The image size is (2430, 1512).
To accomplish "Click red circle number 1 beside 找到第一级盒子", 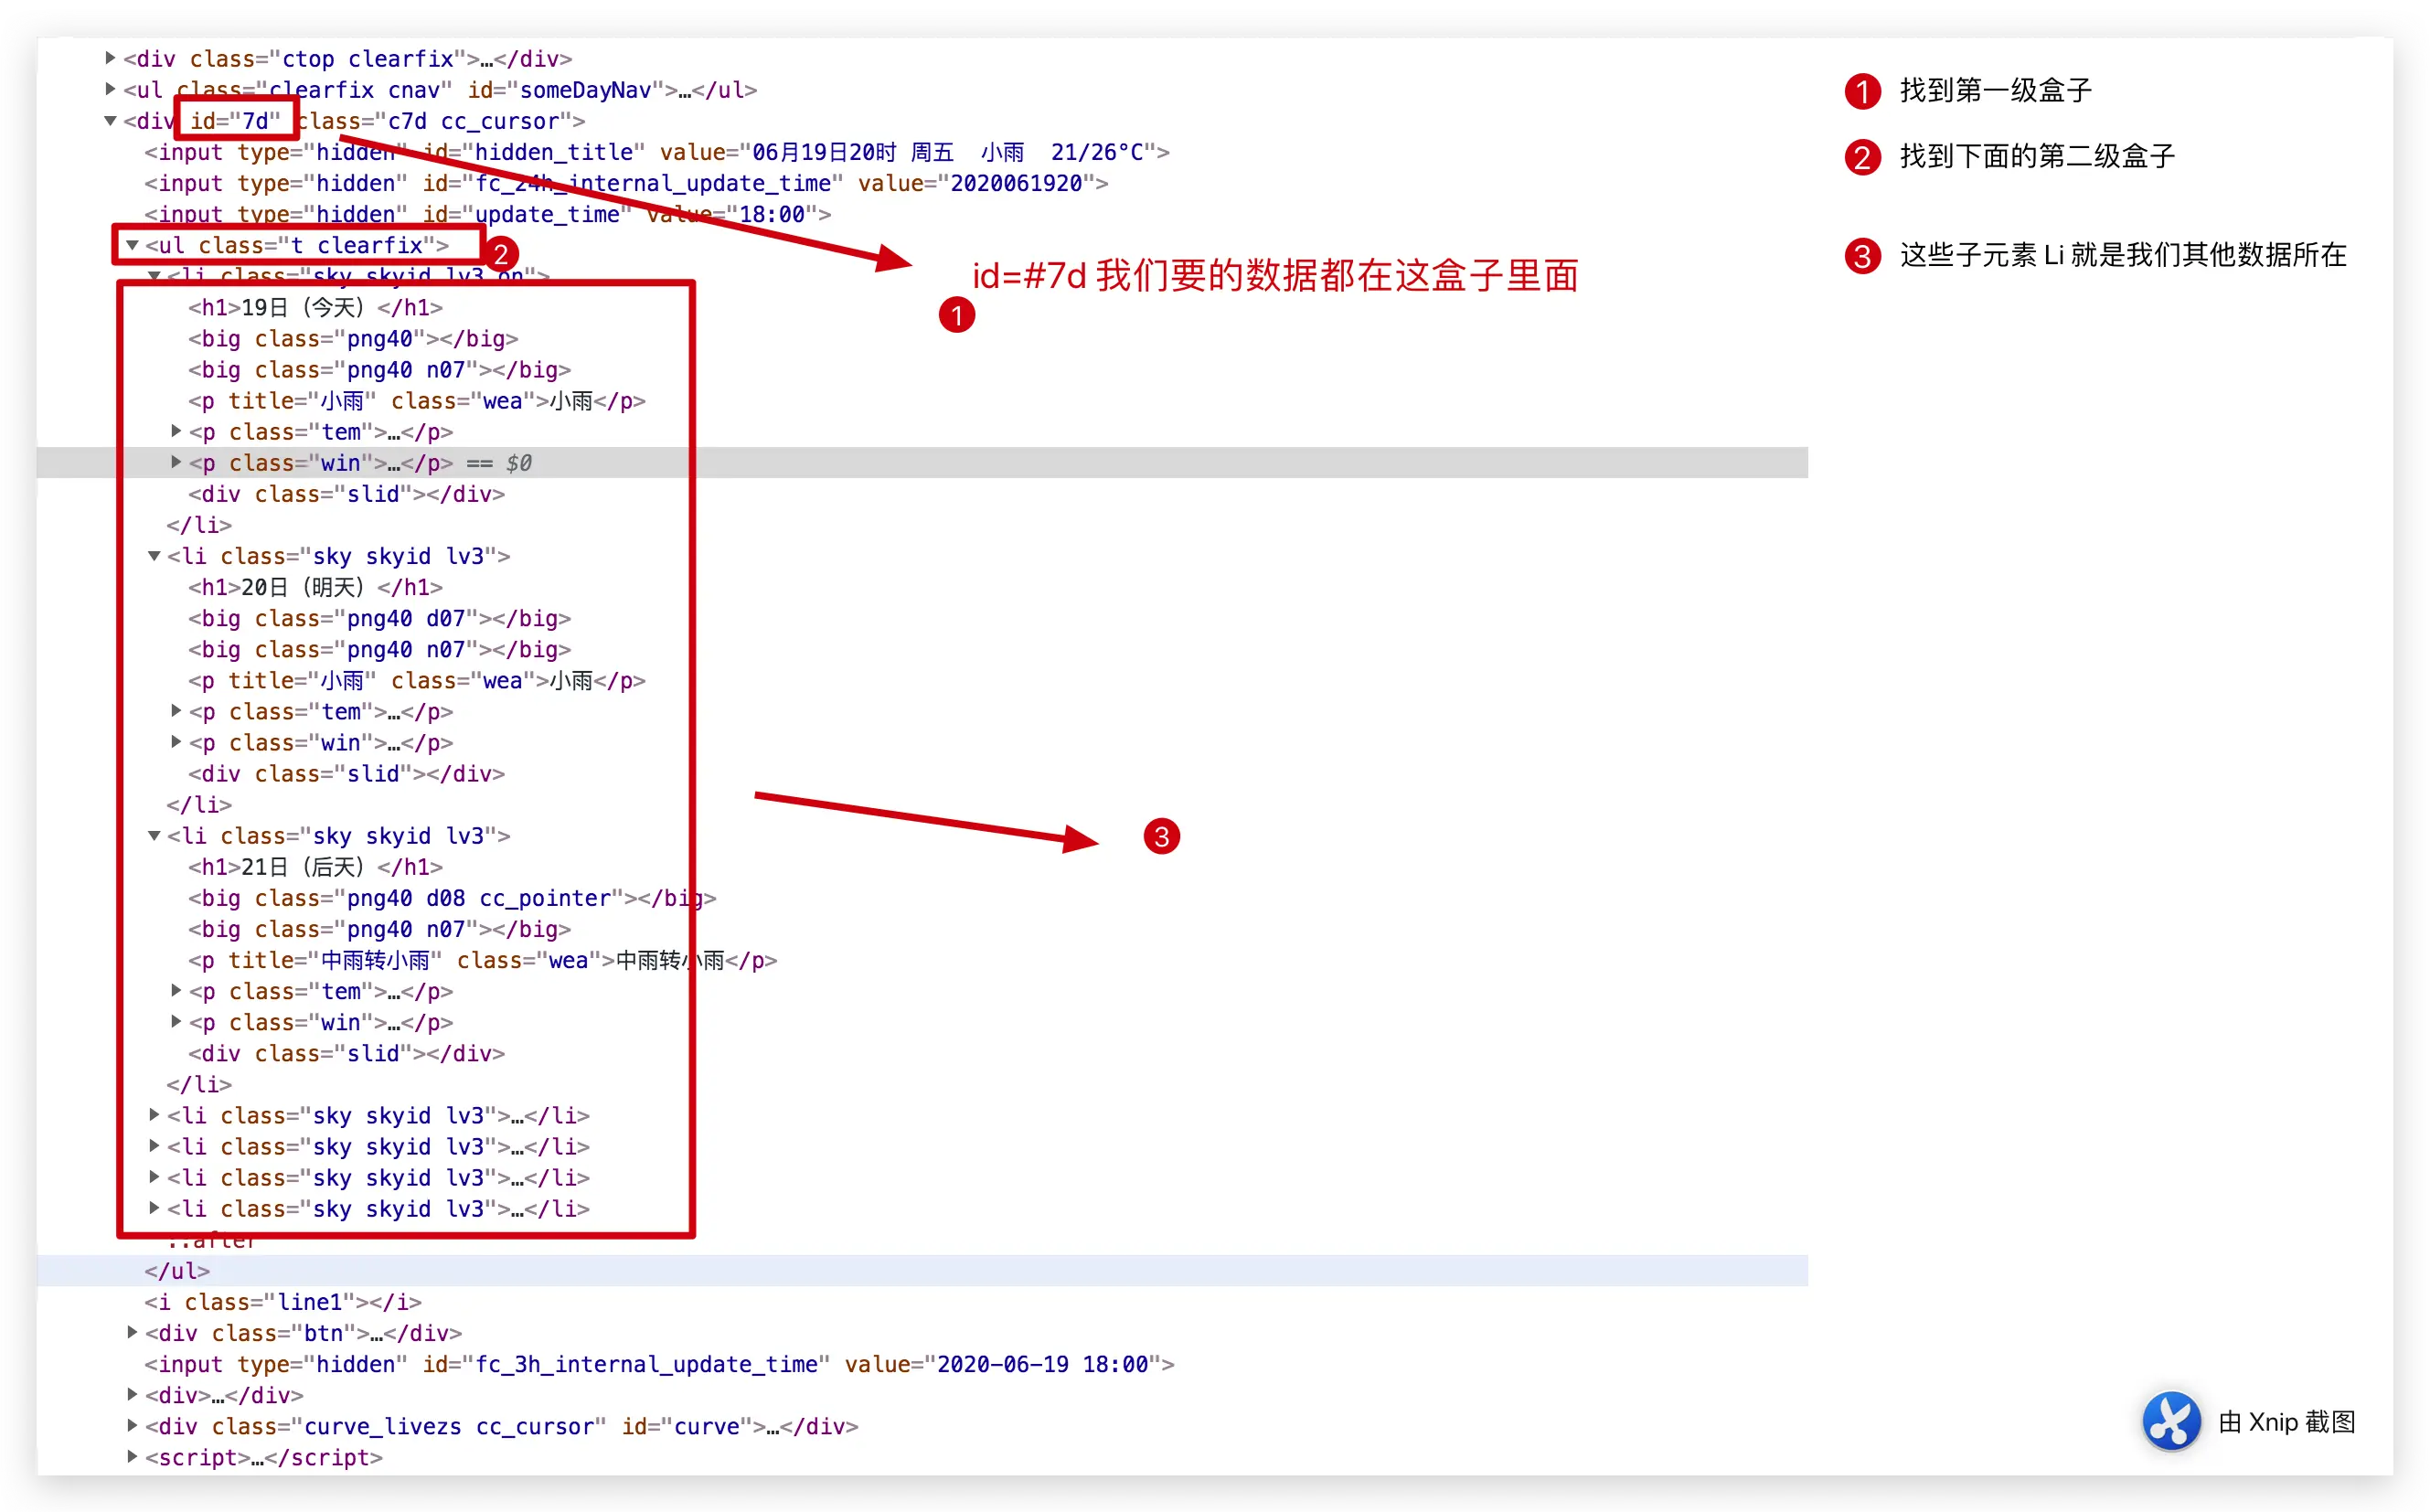I will pyautogui.click(x=1862, y=91).
